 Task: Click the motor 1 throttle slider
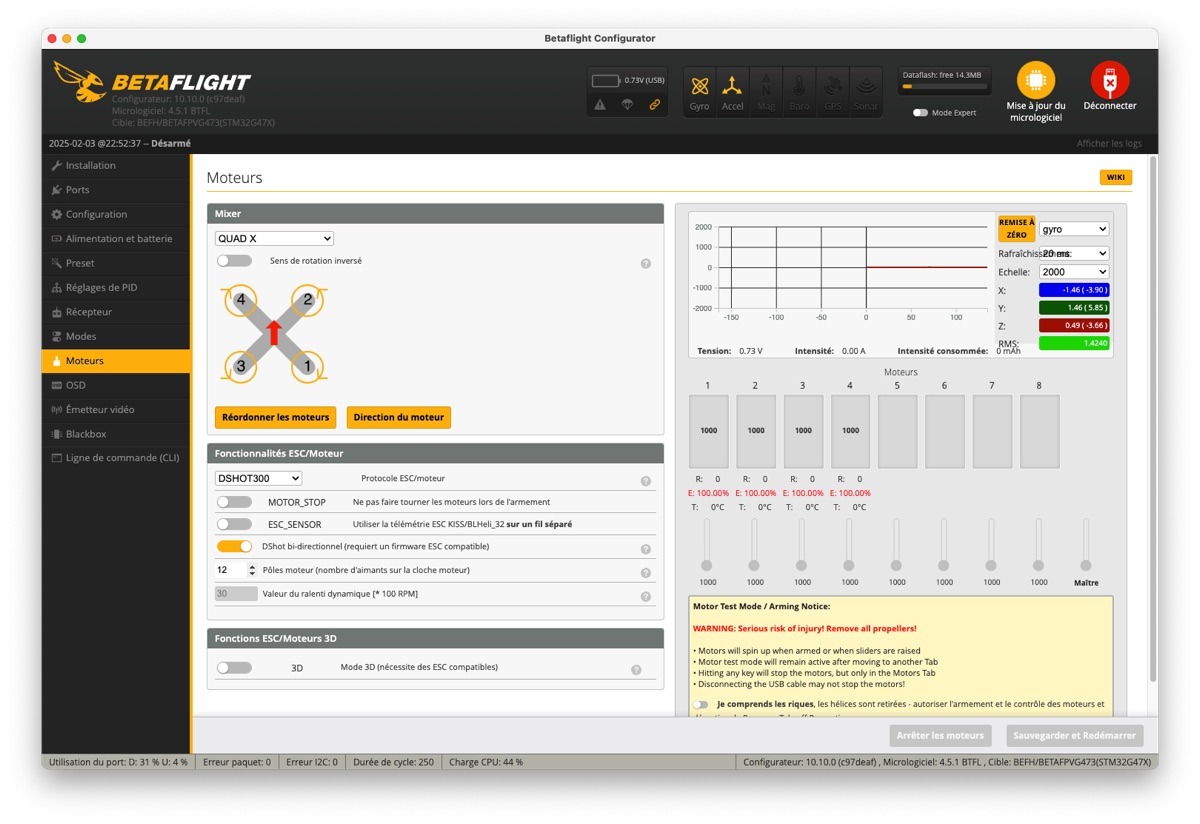(707, 545)
